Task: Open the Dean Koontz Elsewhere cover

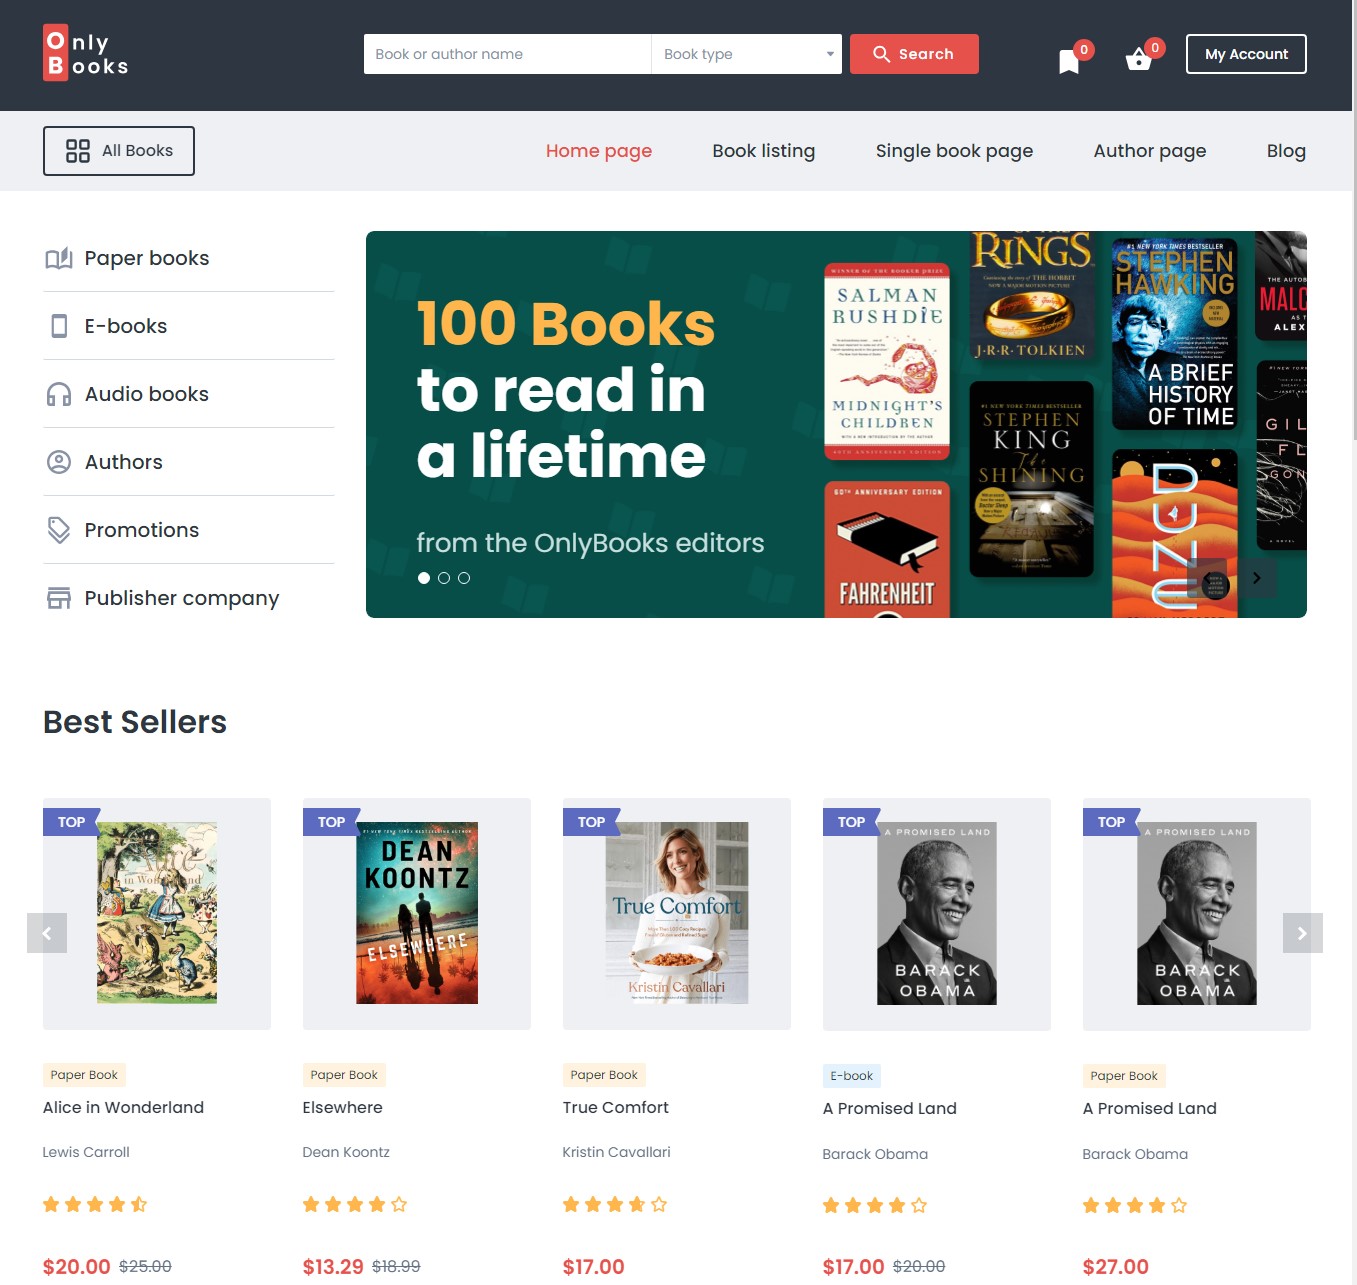Action: tap(417, 913)
